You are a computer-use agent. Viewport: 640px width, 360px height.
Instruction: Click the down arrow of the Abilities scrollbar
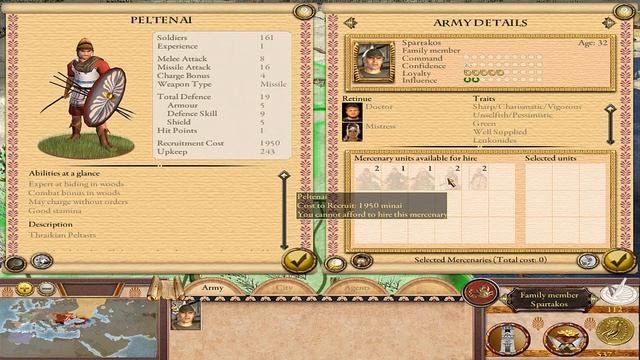284,246
